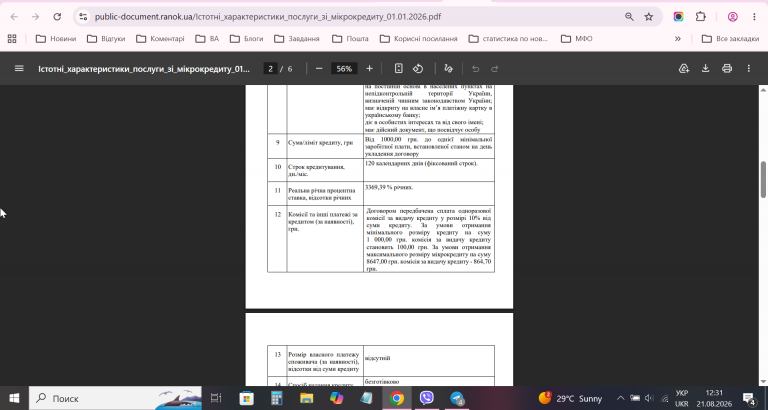
Task: Open the ВА bookmarks folder
Action: pos(207,39)
